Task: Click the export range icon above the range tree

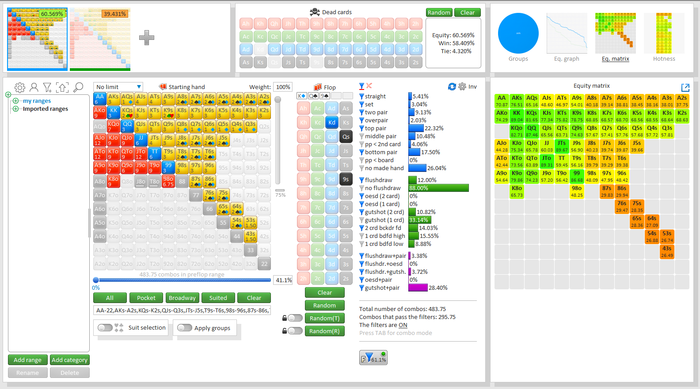Action: pyautogui.click(x=62, y=88)
